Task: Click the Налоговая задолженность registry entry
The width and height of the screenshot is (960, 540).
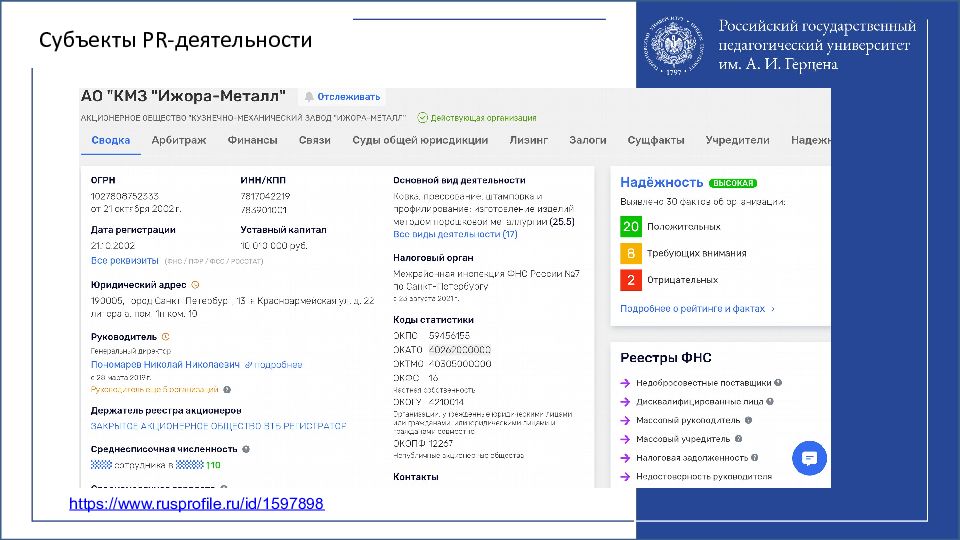Action: pos(692,458)
